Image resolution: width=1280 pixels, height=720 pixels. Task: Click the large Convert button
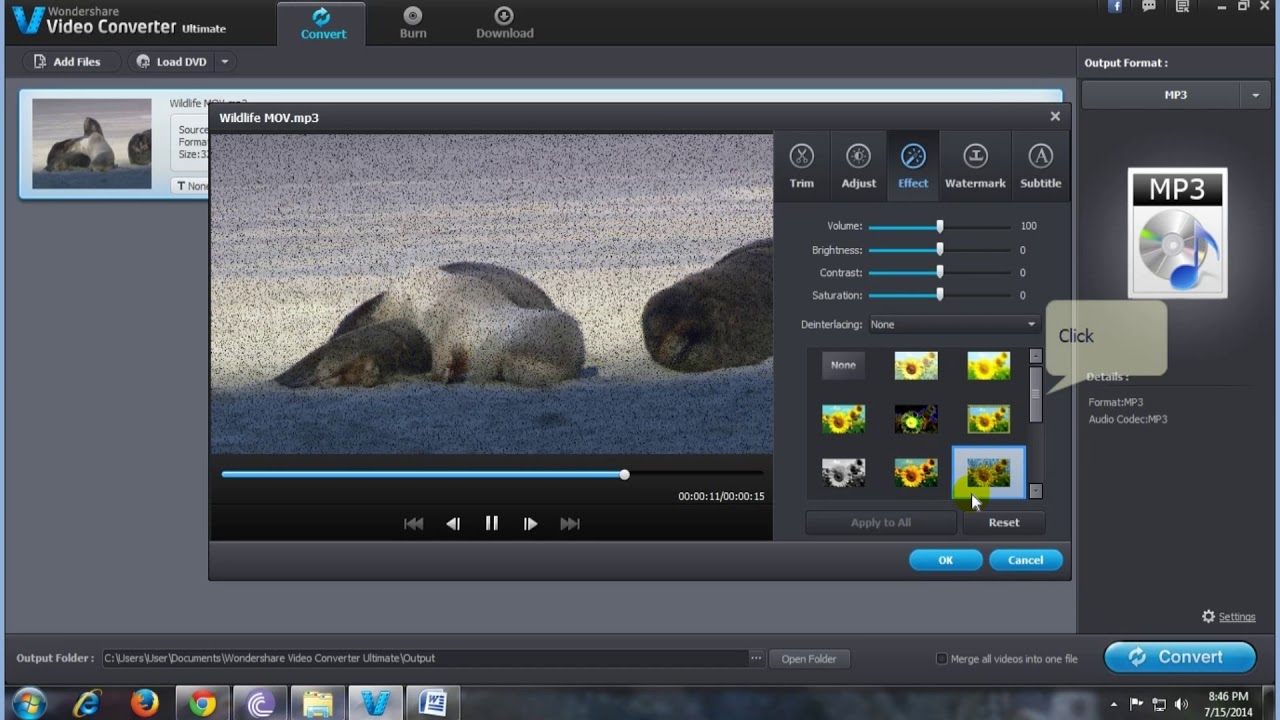(x=1180, y=657)
